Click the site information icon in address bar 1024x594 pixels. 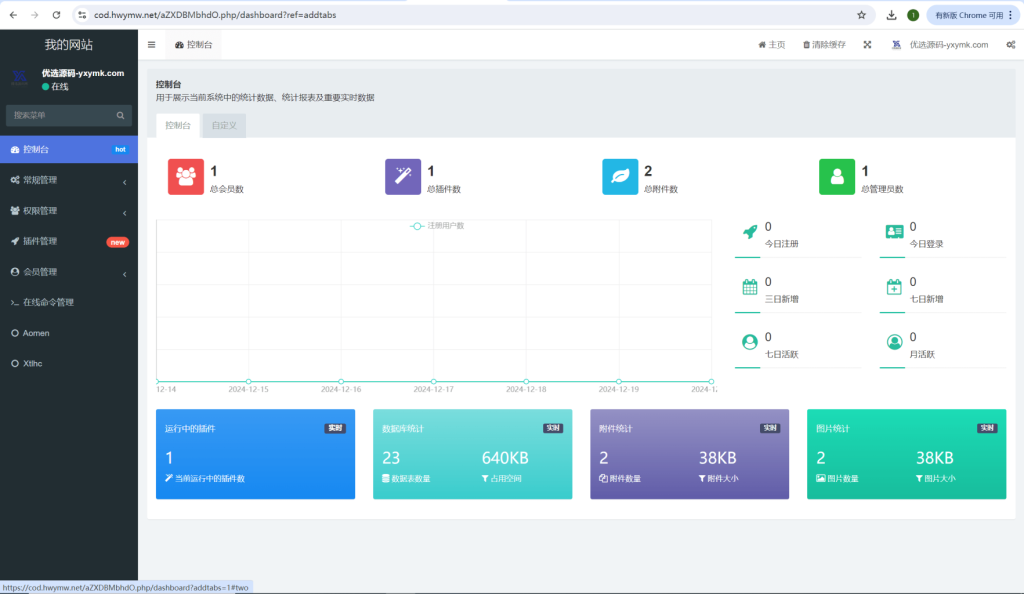point(82,15)
